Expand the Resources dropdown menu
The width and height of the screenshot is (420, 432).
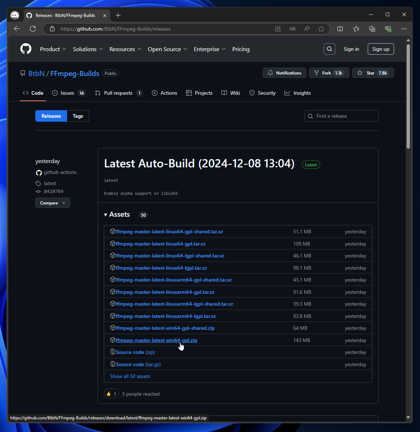tap(125, 49)
